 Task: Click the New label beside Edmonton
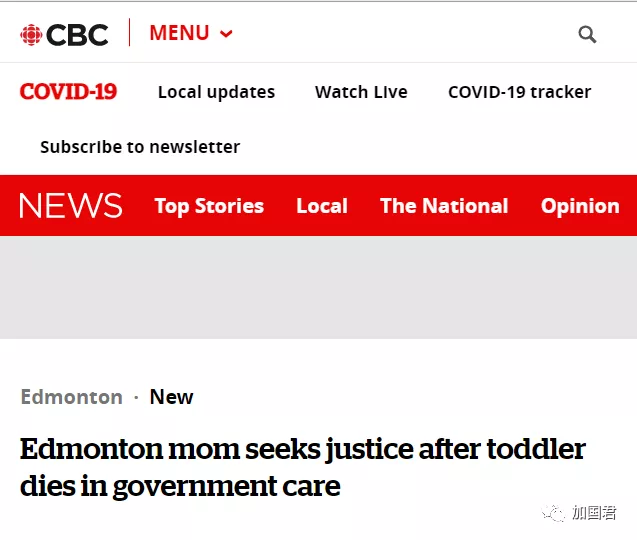(171, 397)
